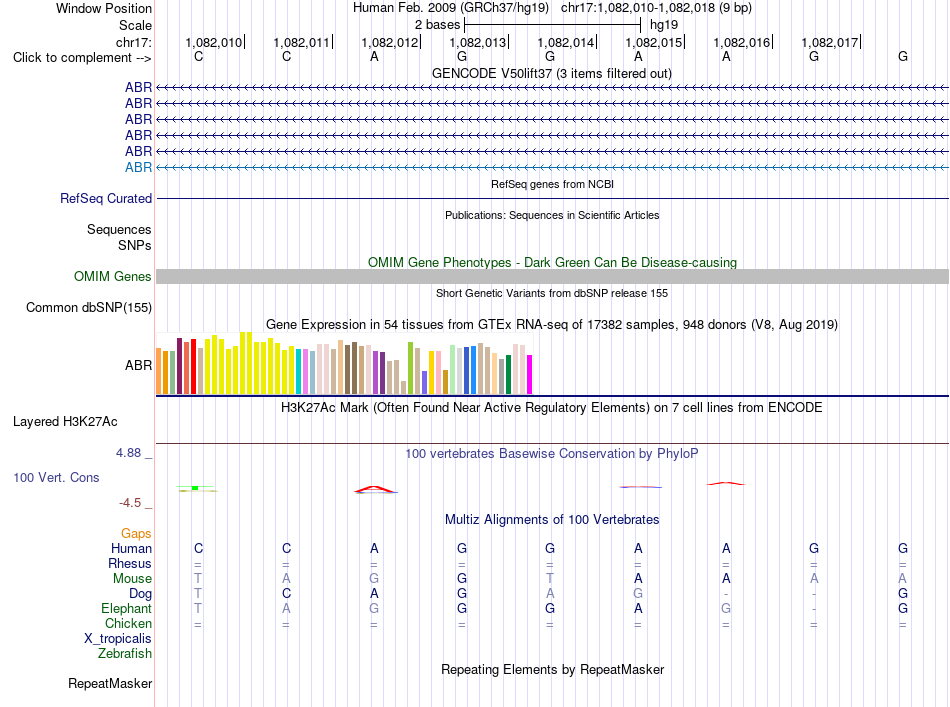
Task: Click the OMIM Genes label
Action: click(x=112, y=276)
